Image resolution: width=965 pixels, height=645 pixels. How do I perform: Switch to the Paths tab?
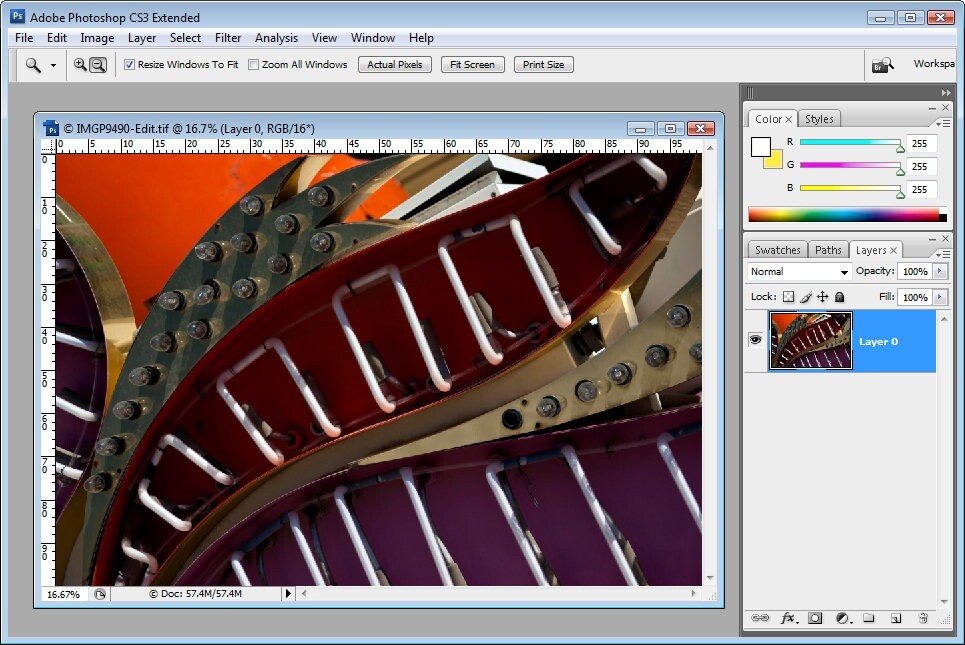tap(828, 250)
